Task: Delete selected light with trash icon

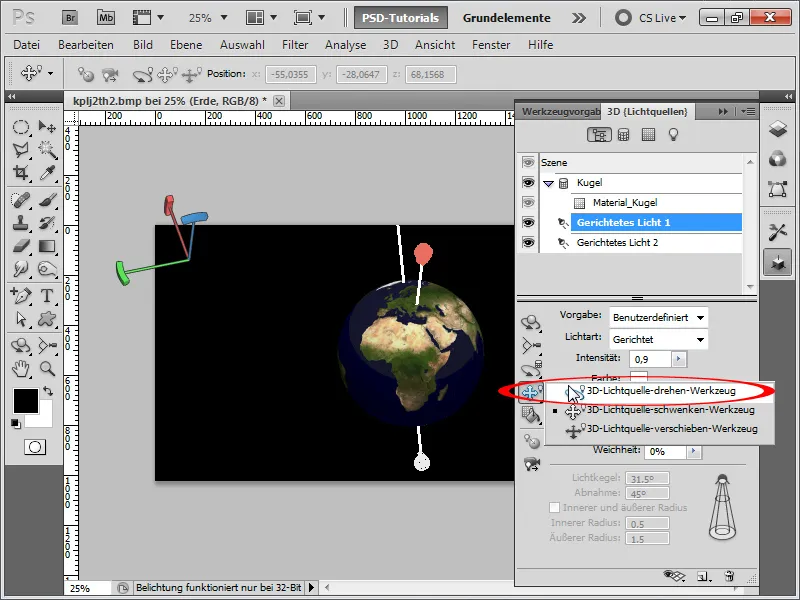Action: tap(729, 576)
